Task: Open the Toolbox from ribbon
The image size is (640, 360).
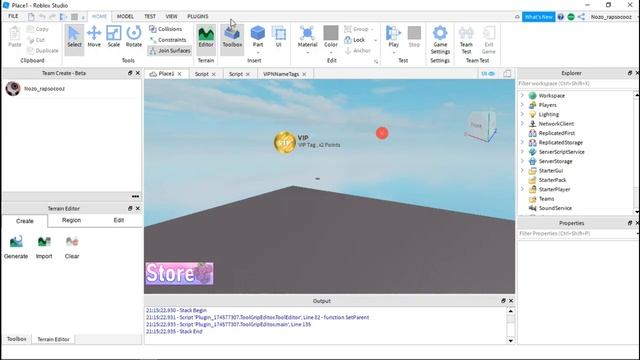Action: [x=232, y=37]
